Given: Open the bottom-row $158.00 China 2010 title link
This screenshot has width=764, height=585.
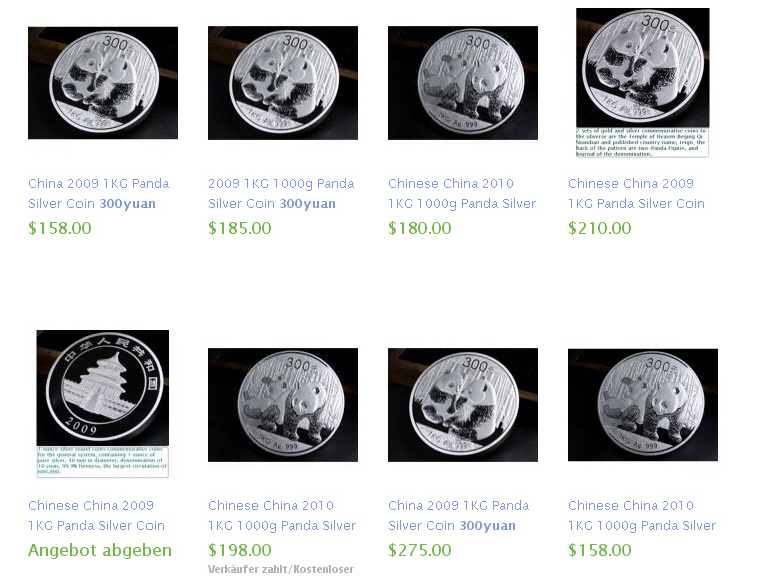Looking at the screenshot, I should 642,515.
